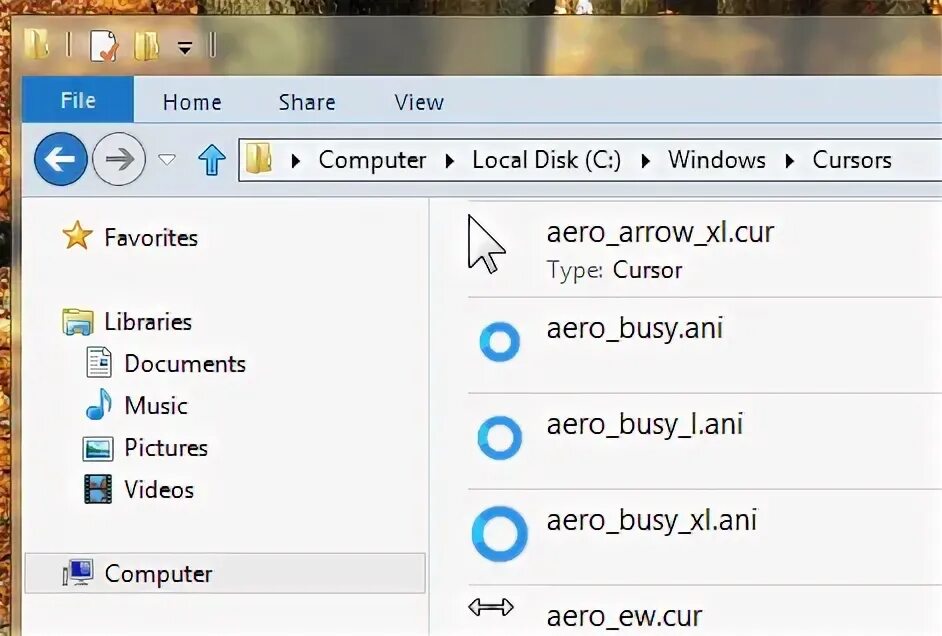
Task: Click the Music note icon
Action: [99, 404]
